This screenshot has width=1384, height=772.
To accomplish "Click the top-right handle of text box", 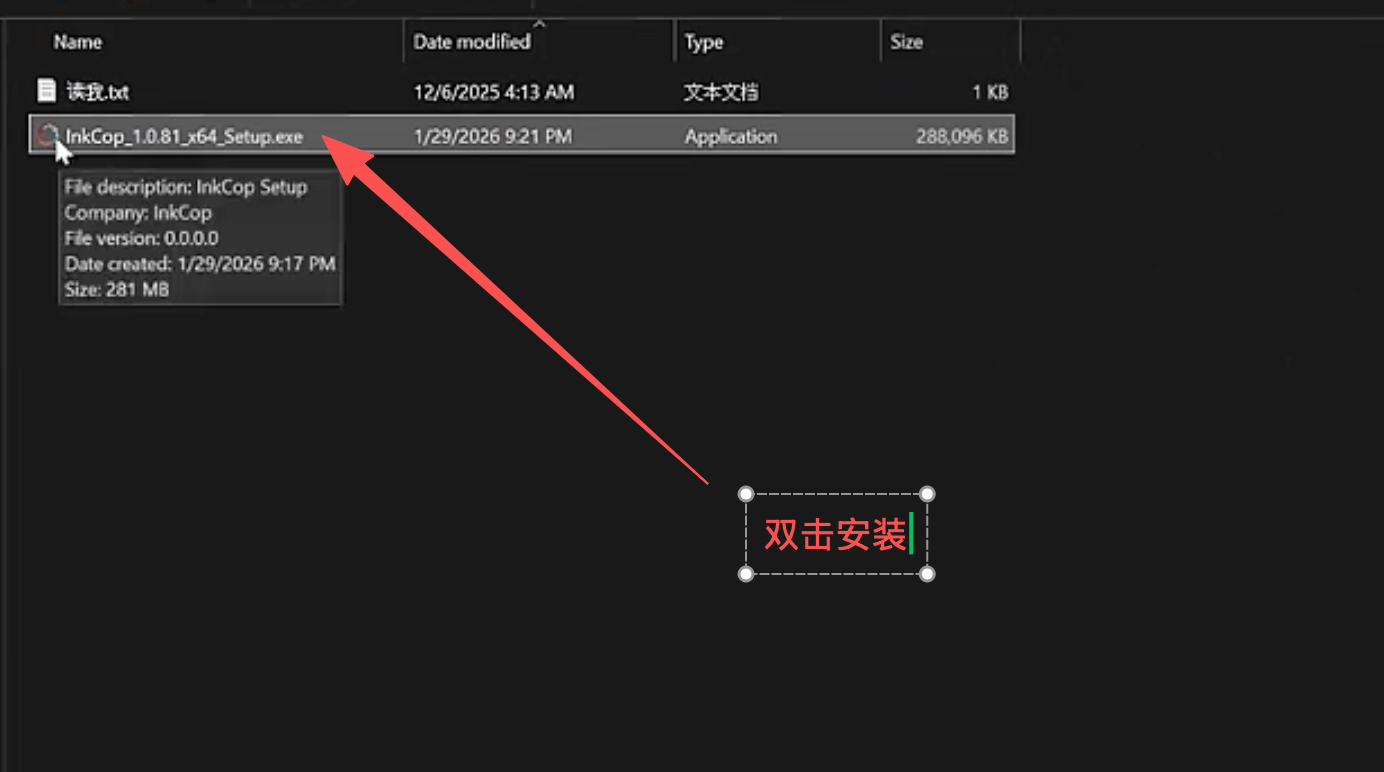I will (927, 494).
